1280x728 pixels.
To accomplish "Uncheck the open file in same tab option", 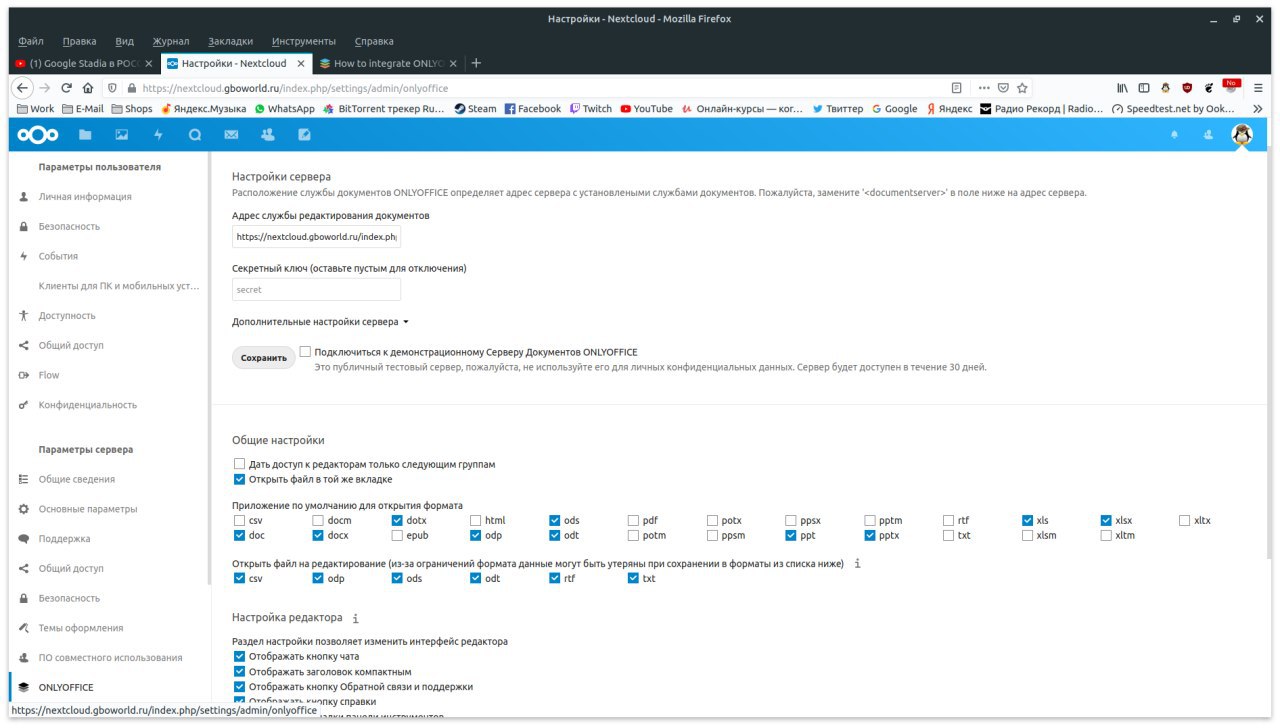I will [239, 479].
